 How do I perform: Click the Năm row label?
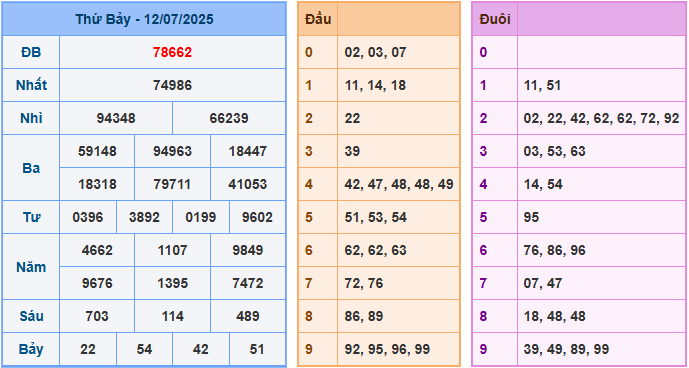(x=31, y=267)
